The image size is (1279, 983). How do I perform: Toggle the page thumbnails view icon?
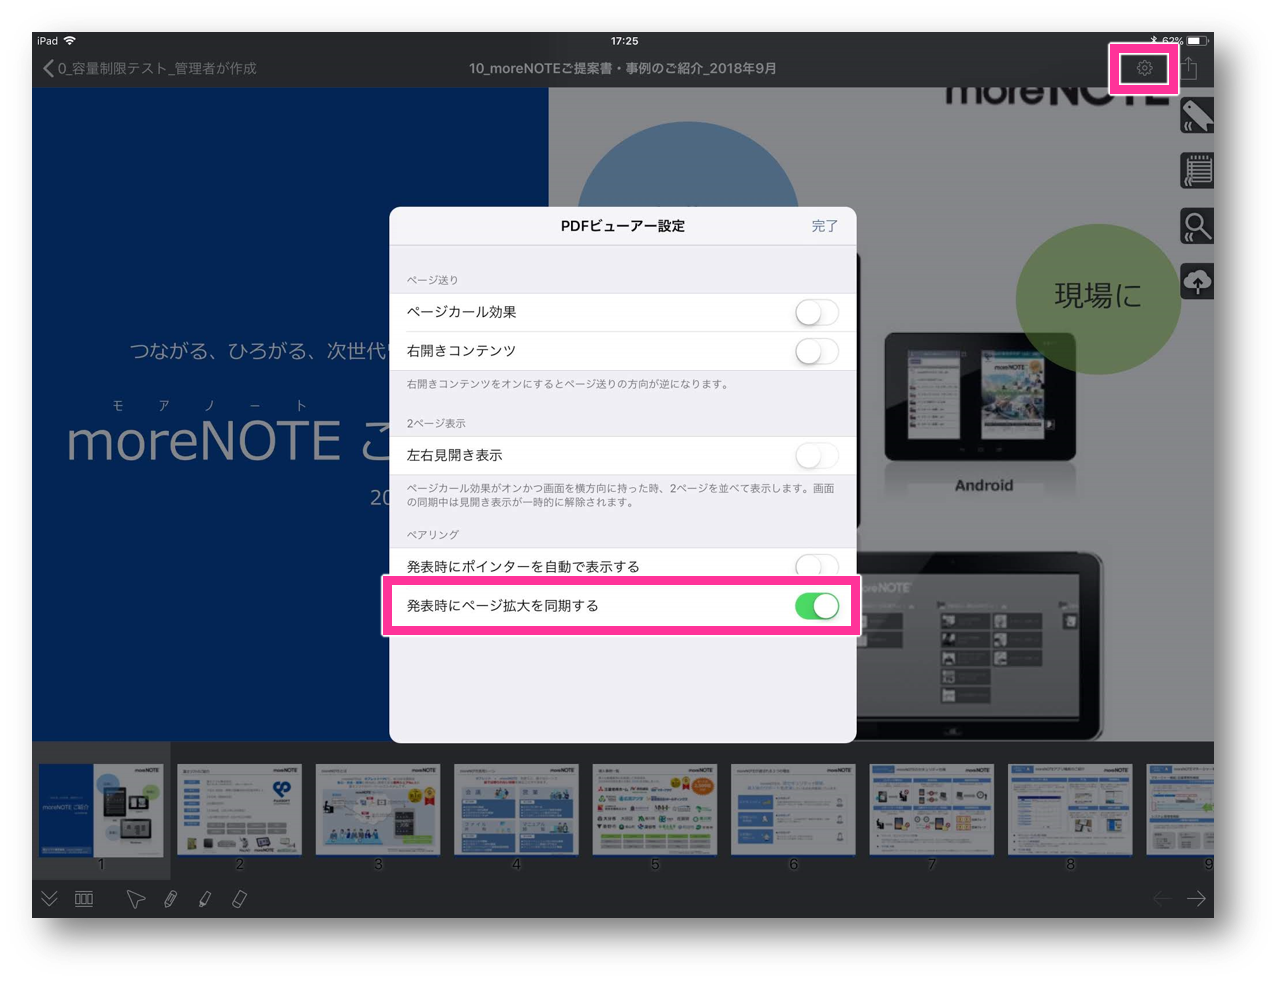point(84,899)
